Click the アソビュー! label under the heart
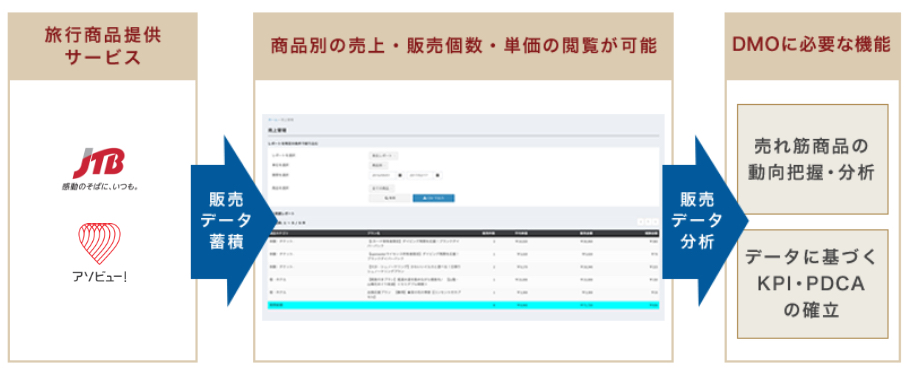This screenshot has height=383, width=910. tap(99, 277)
